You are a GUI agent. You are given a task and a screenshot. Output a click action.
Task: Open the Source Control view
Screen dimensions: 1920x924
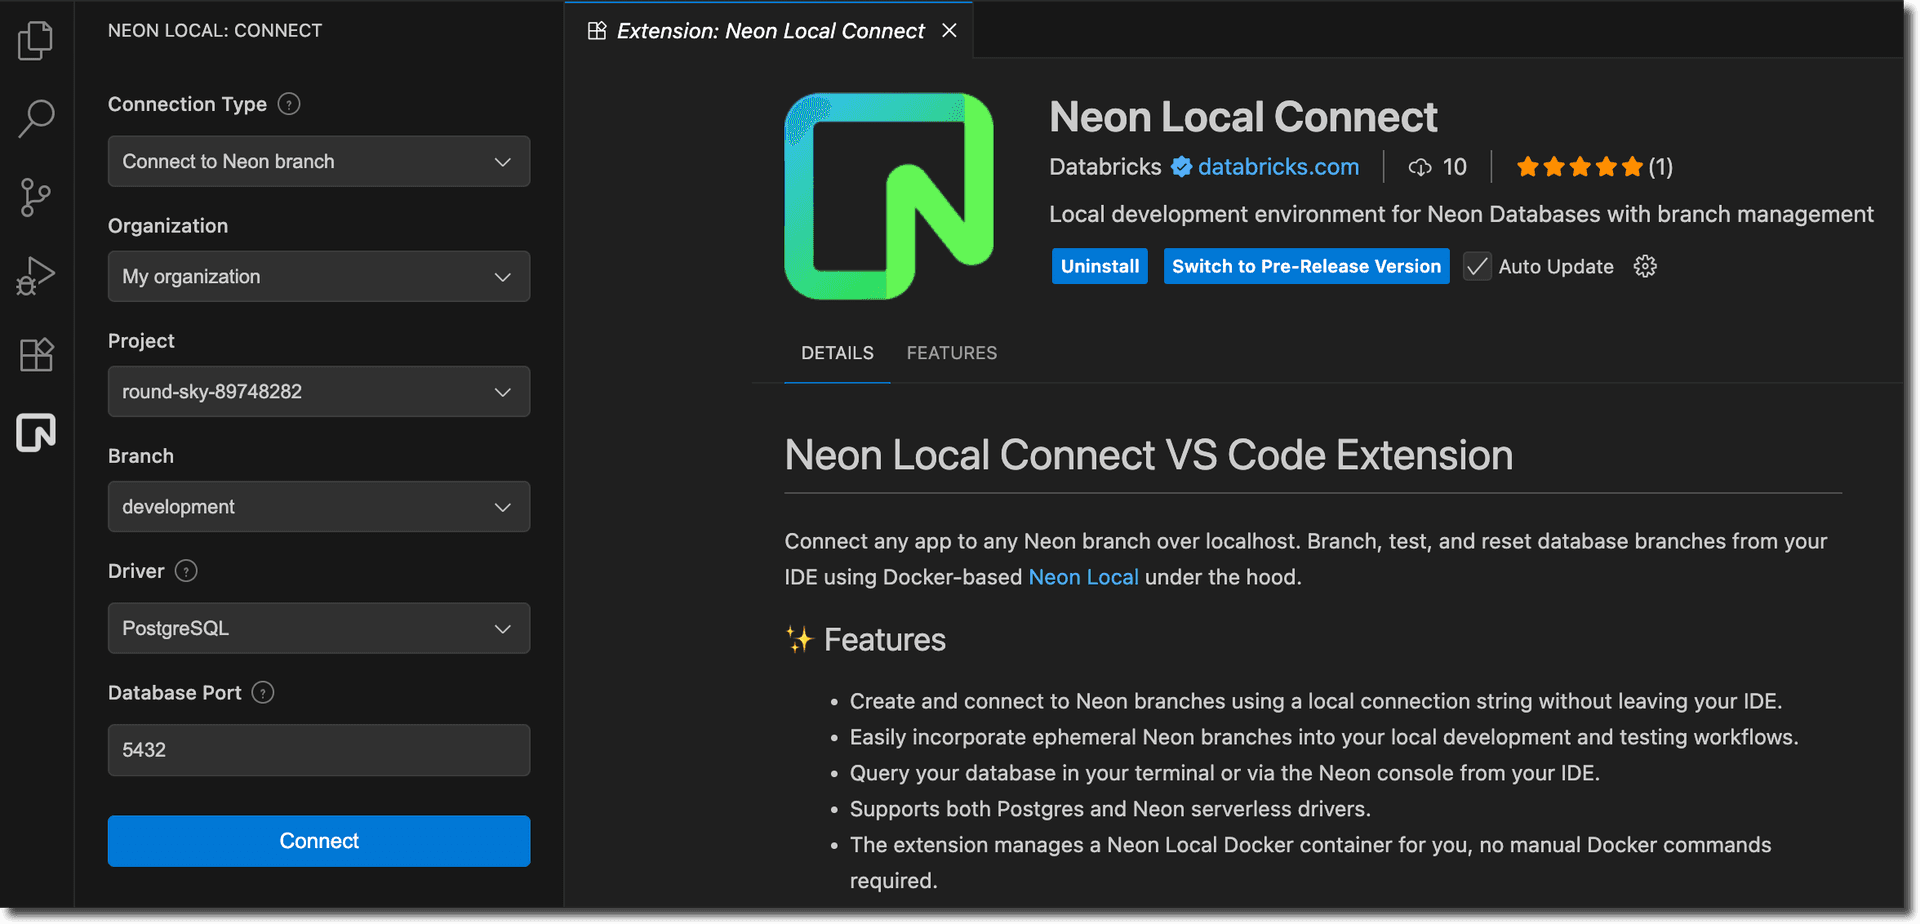[36, 197]
